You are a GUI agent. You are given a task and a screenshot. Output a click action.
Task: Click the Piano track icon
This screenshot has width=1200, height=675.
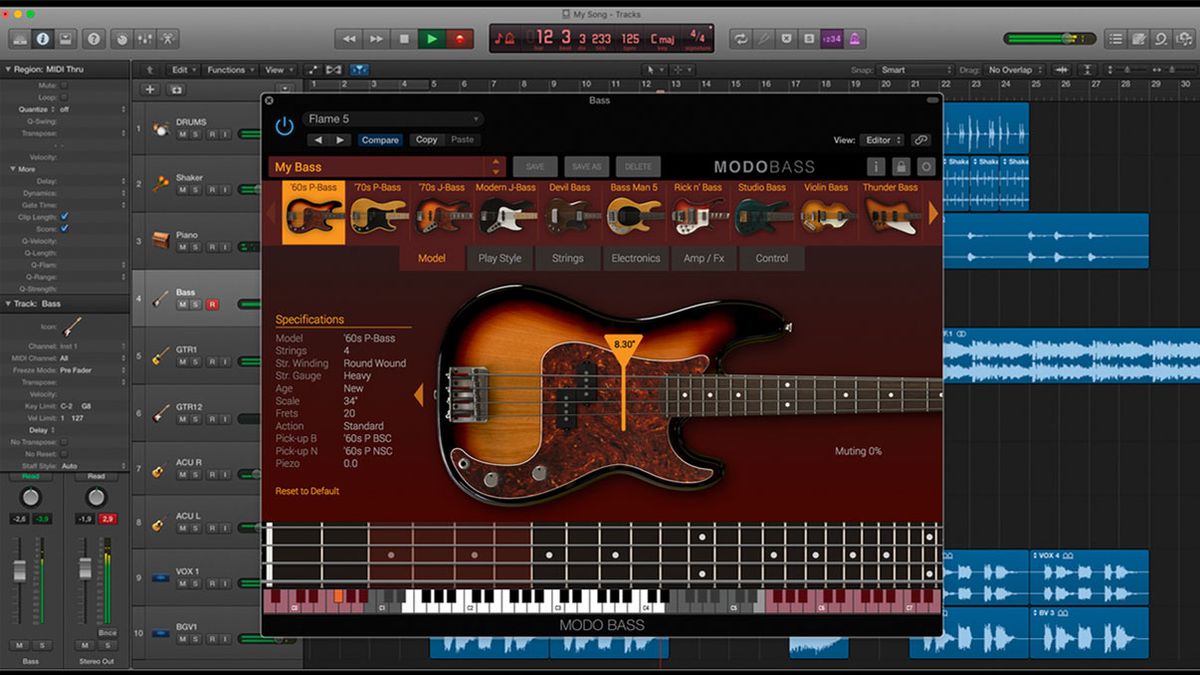tap(160, 240)
